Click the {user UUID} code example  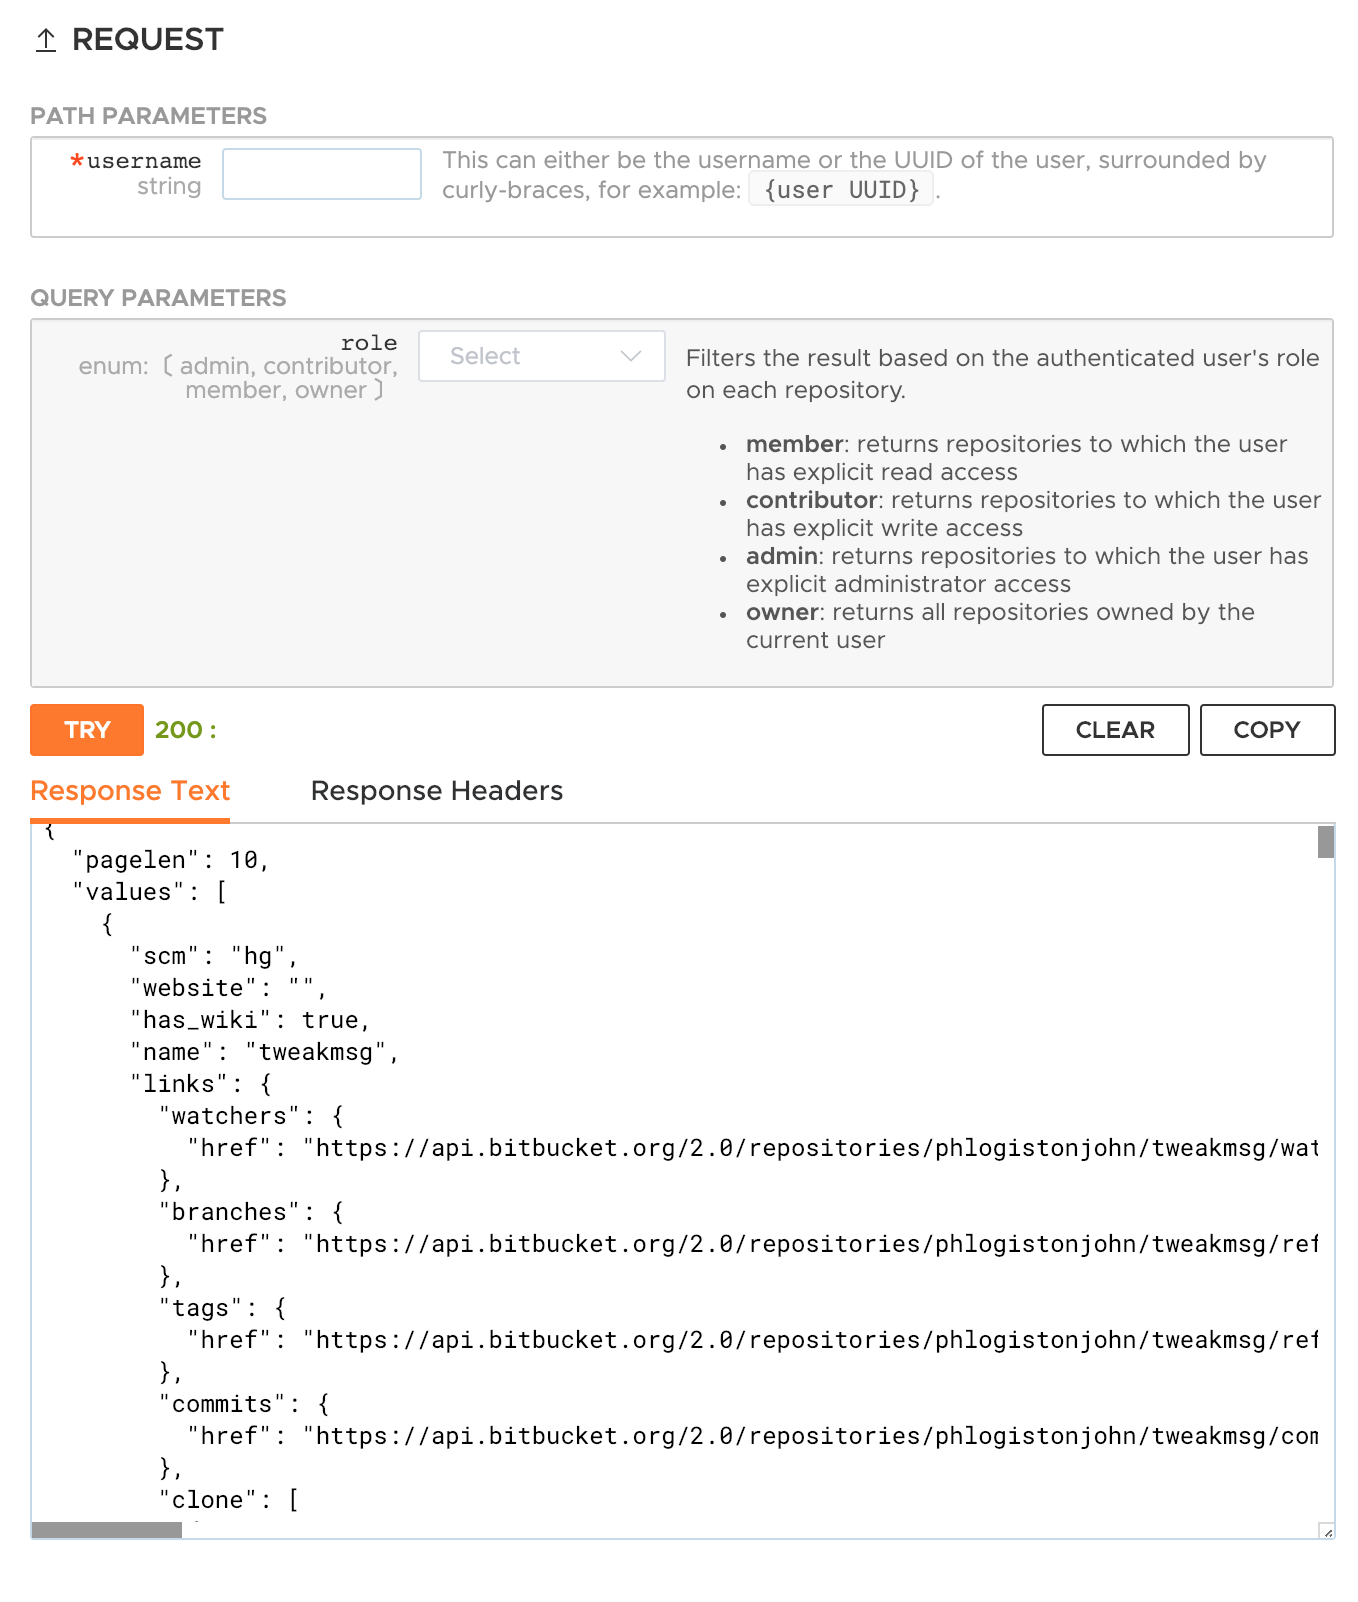pos(841,190)
